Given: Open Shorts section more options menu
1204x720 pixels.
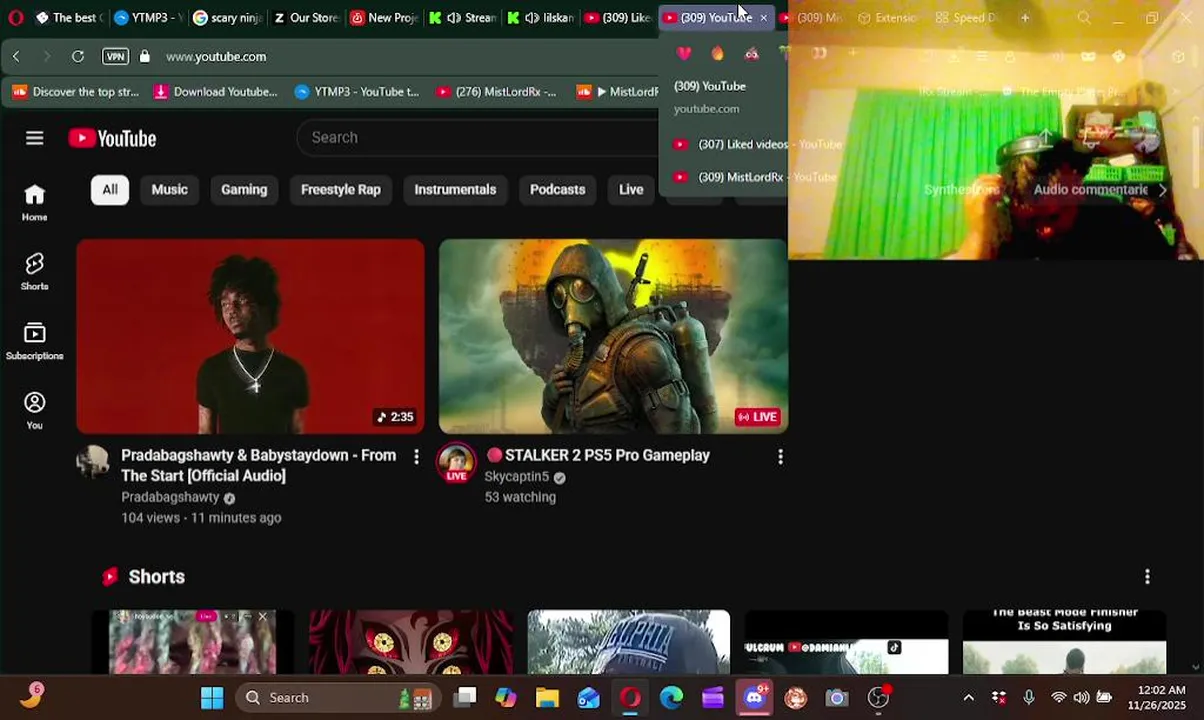Looking at the screenshot, I should point(1147,576).
